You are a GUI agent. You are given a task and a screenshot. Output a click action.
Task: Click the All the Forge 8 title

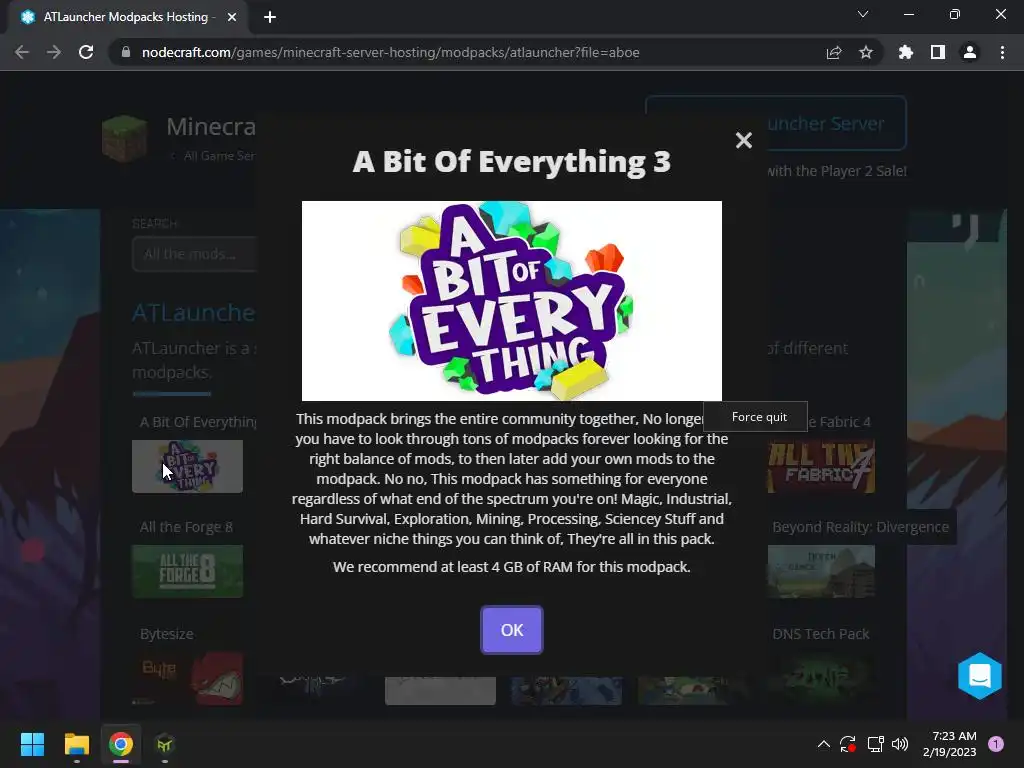click(186, 526)
